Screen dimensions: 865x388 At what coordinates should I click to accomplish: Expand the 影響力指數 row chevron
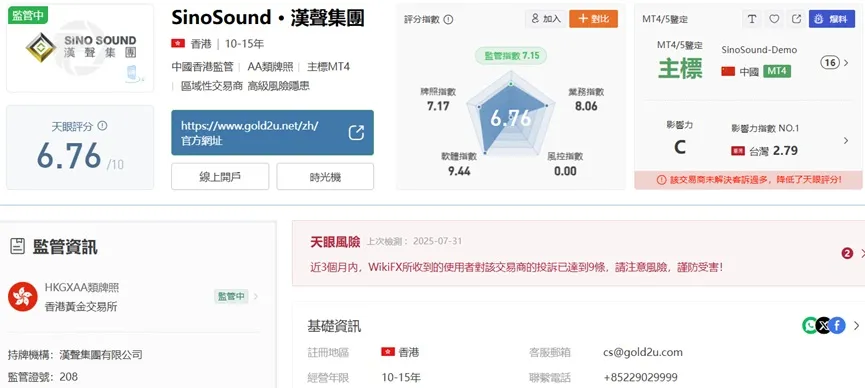click(846, 141)
